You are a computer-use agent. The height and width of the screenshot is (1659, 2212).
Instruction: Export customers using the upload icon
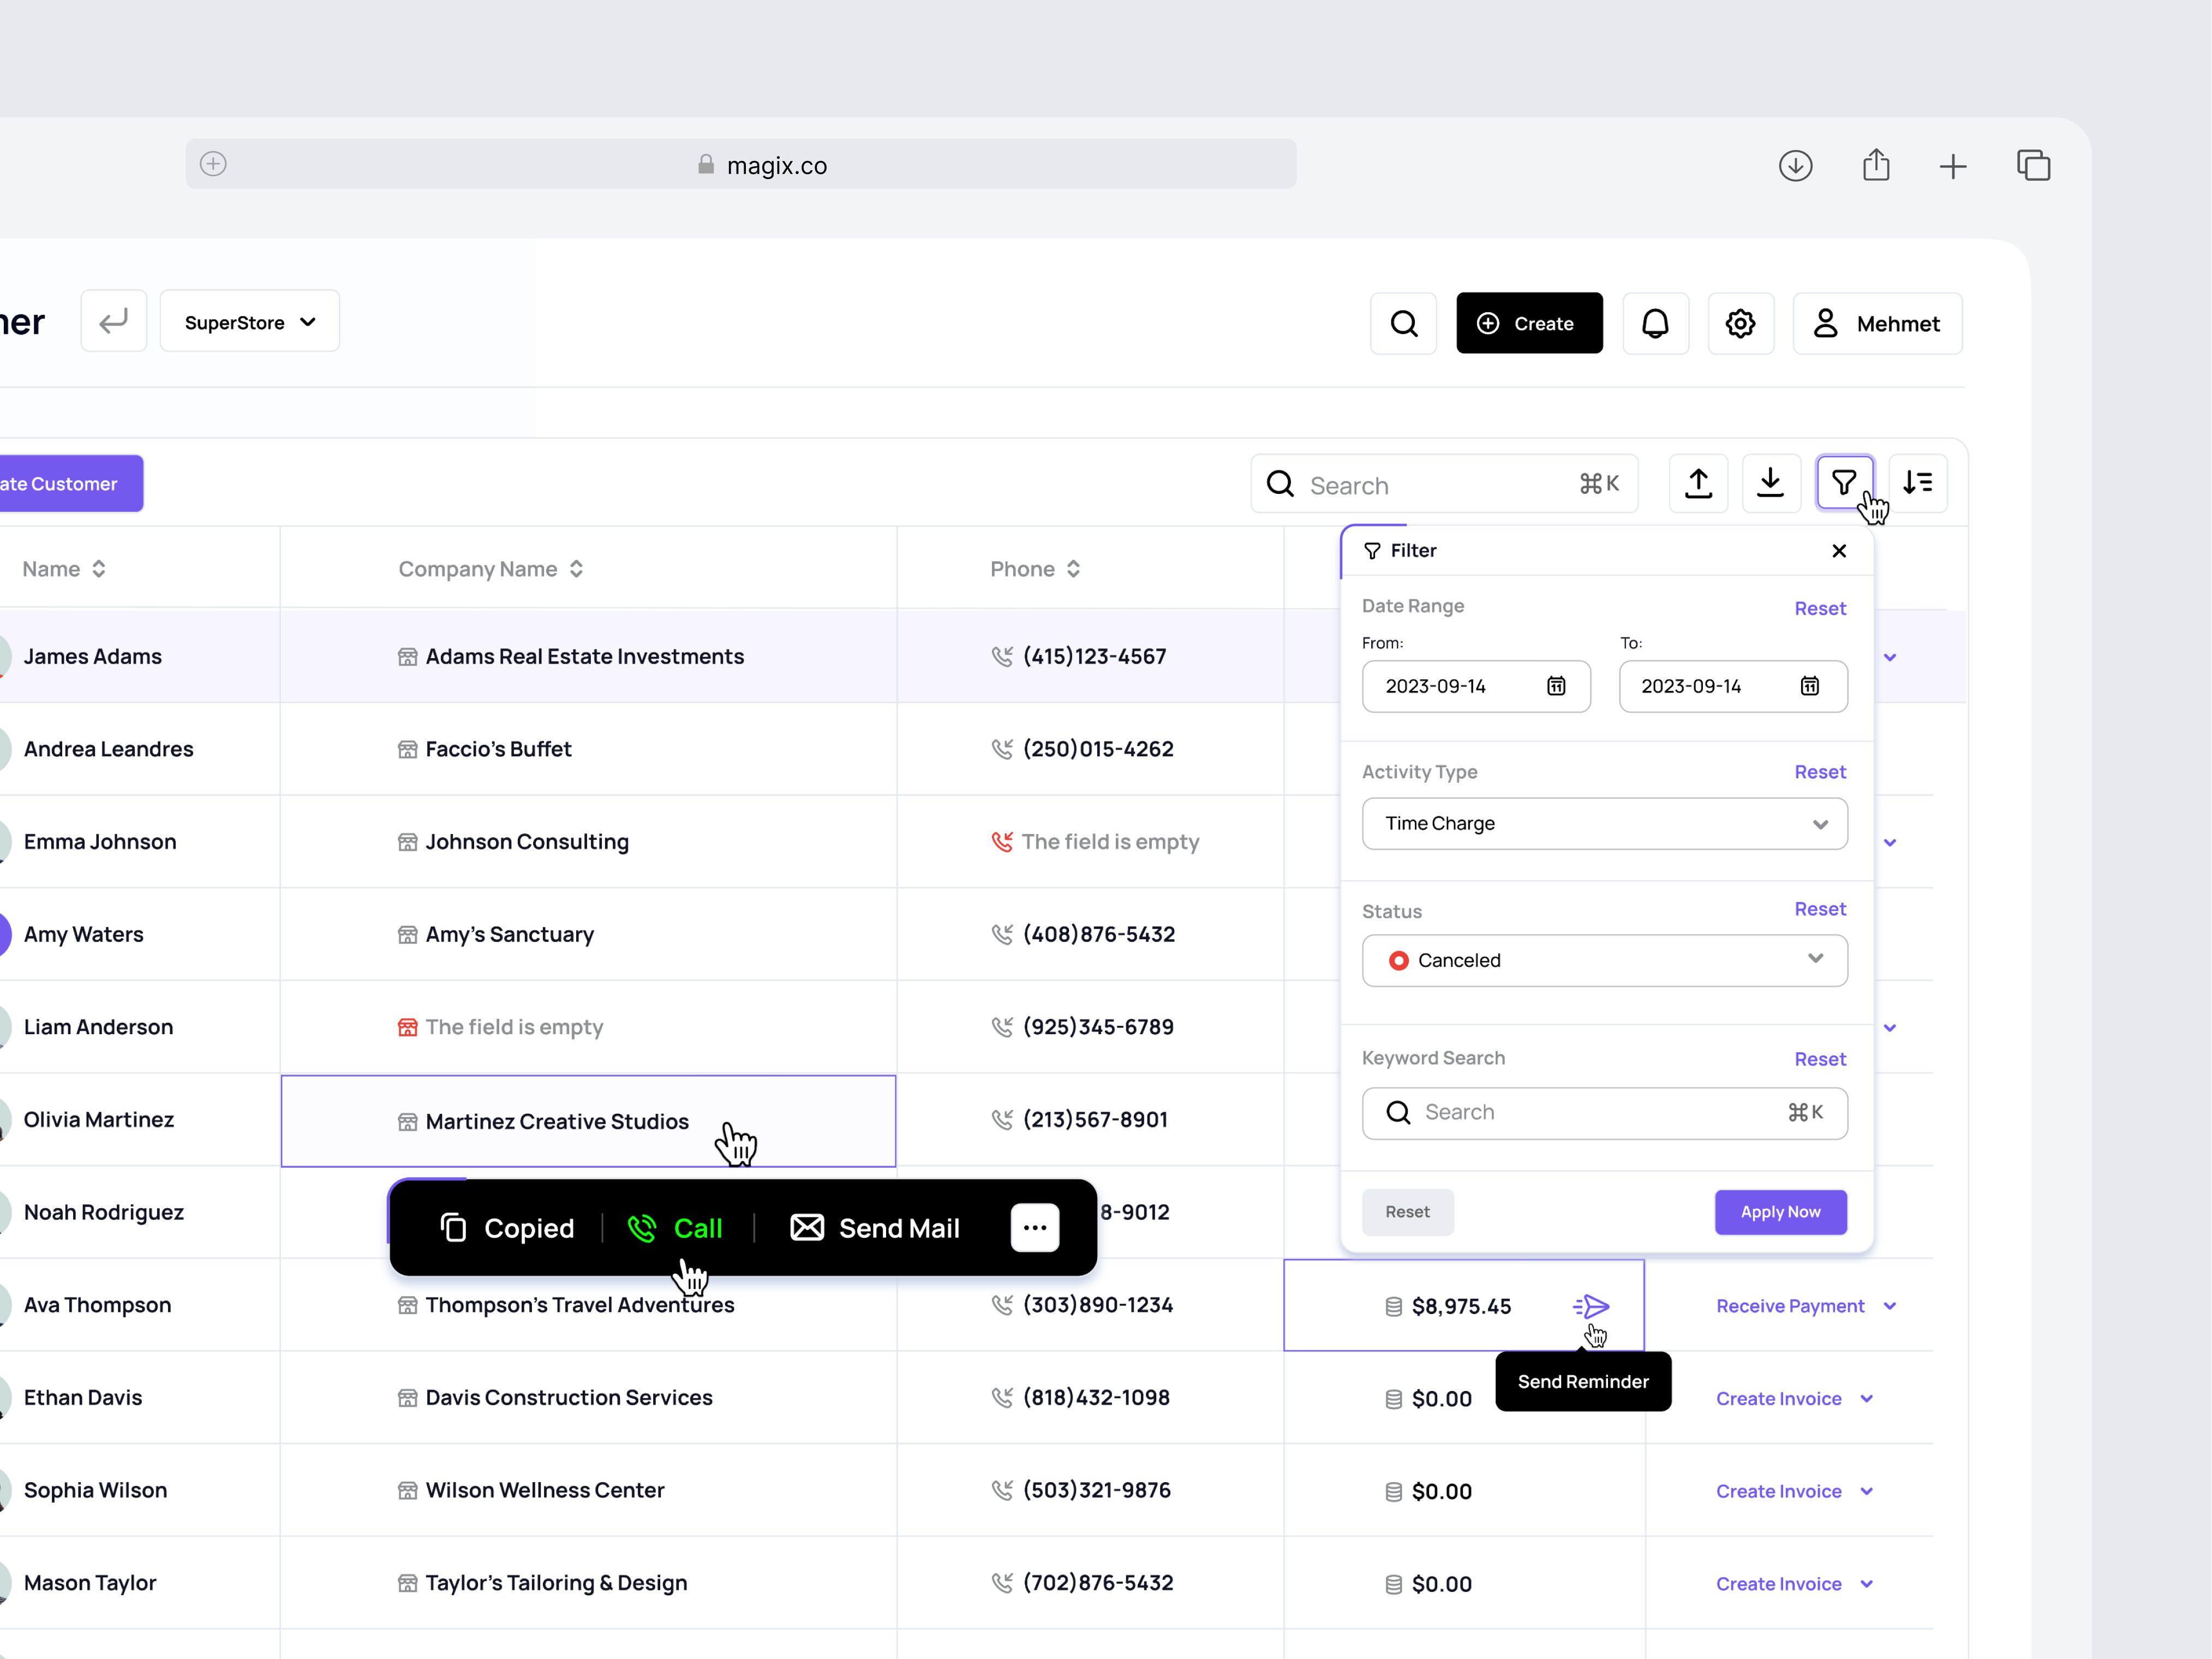pyautogui.click(x=1697, y=483)
